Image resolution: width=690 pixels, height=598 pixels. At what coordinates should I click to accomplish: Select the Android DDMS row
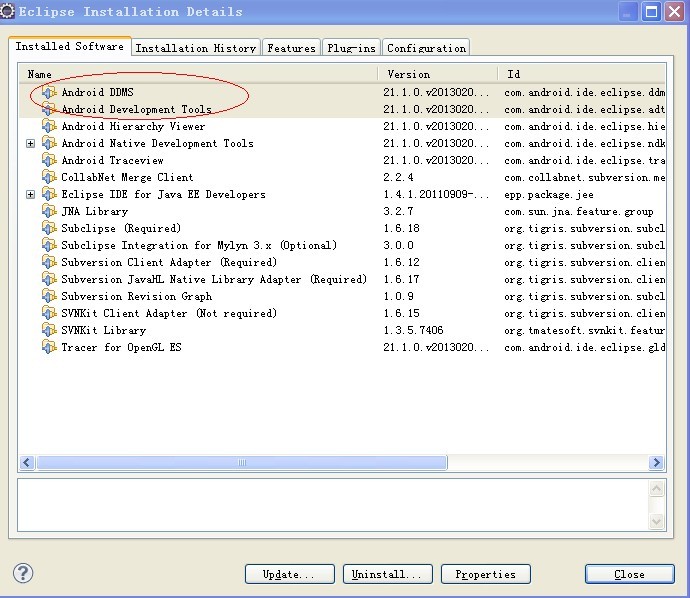click(342, 92)
